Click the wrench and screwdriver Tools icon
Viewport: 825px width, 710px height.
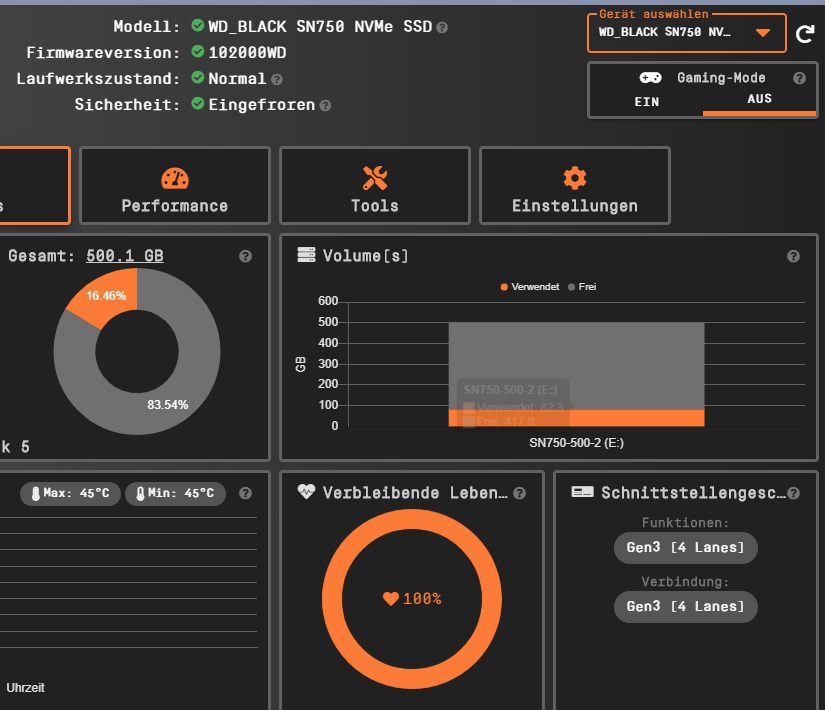[x=375, y=178]
